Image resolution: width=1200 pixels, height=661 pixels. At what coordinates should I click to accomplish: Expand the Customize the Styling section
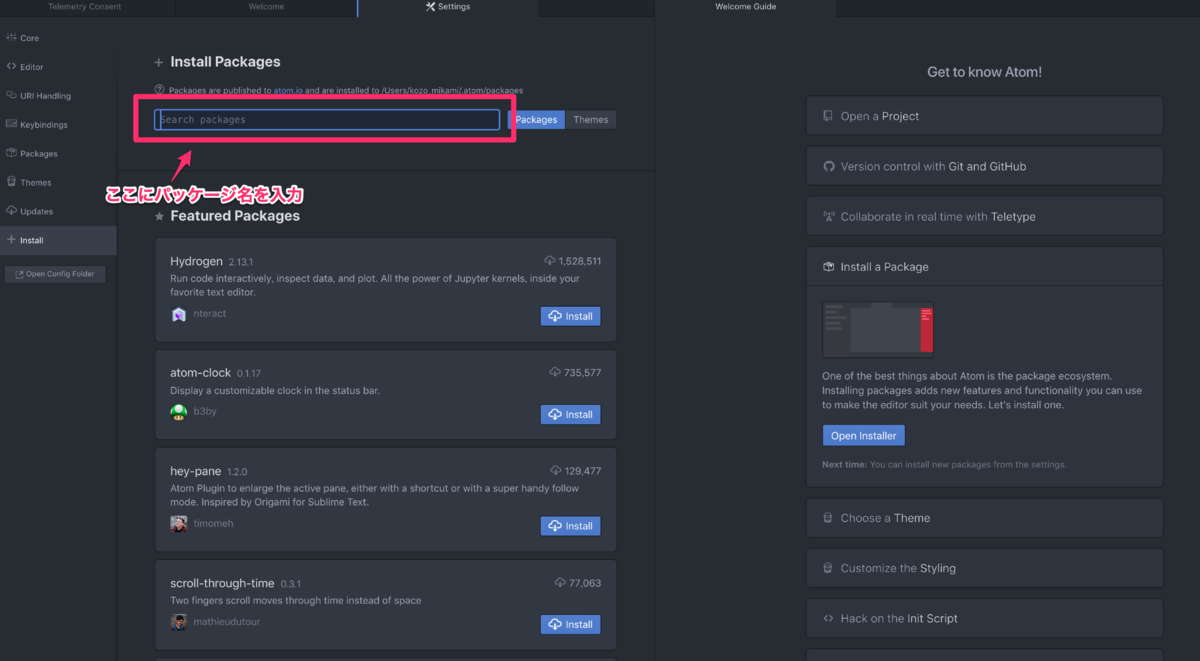point(984,568)
